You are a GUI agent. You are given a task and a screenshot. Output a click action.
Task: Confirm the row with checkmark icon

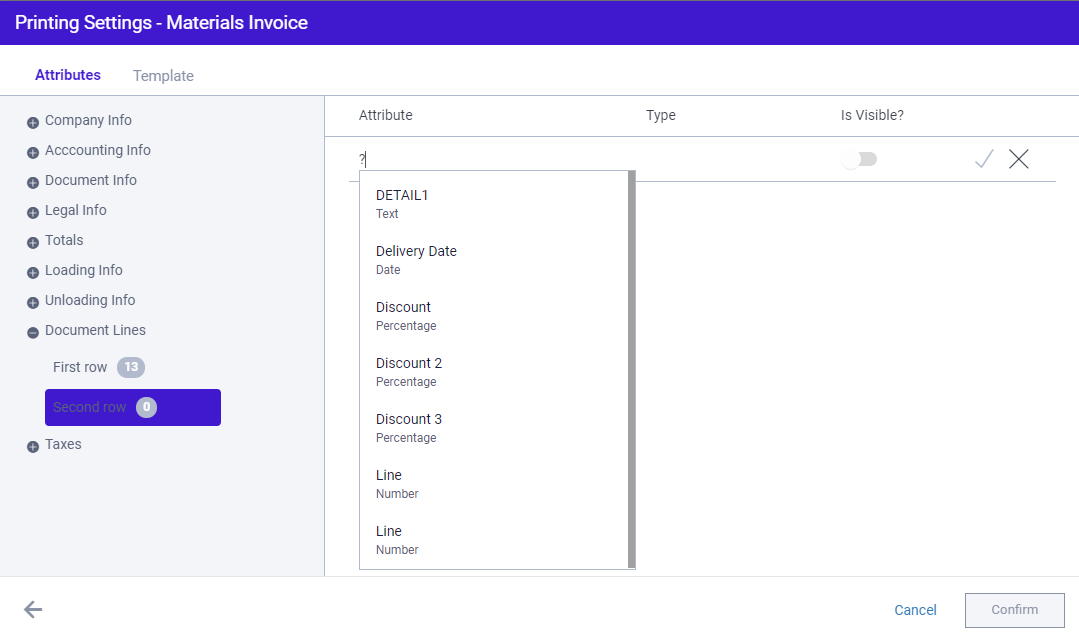(x=984, y=159)
